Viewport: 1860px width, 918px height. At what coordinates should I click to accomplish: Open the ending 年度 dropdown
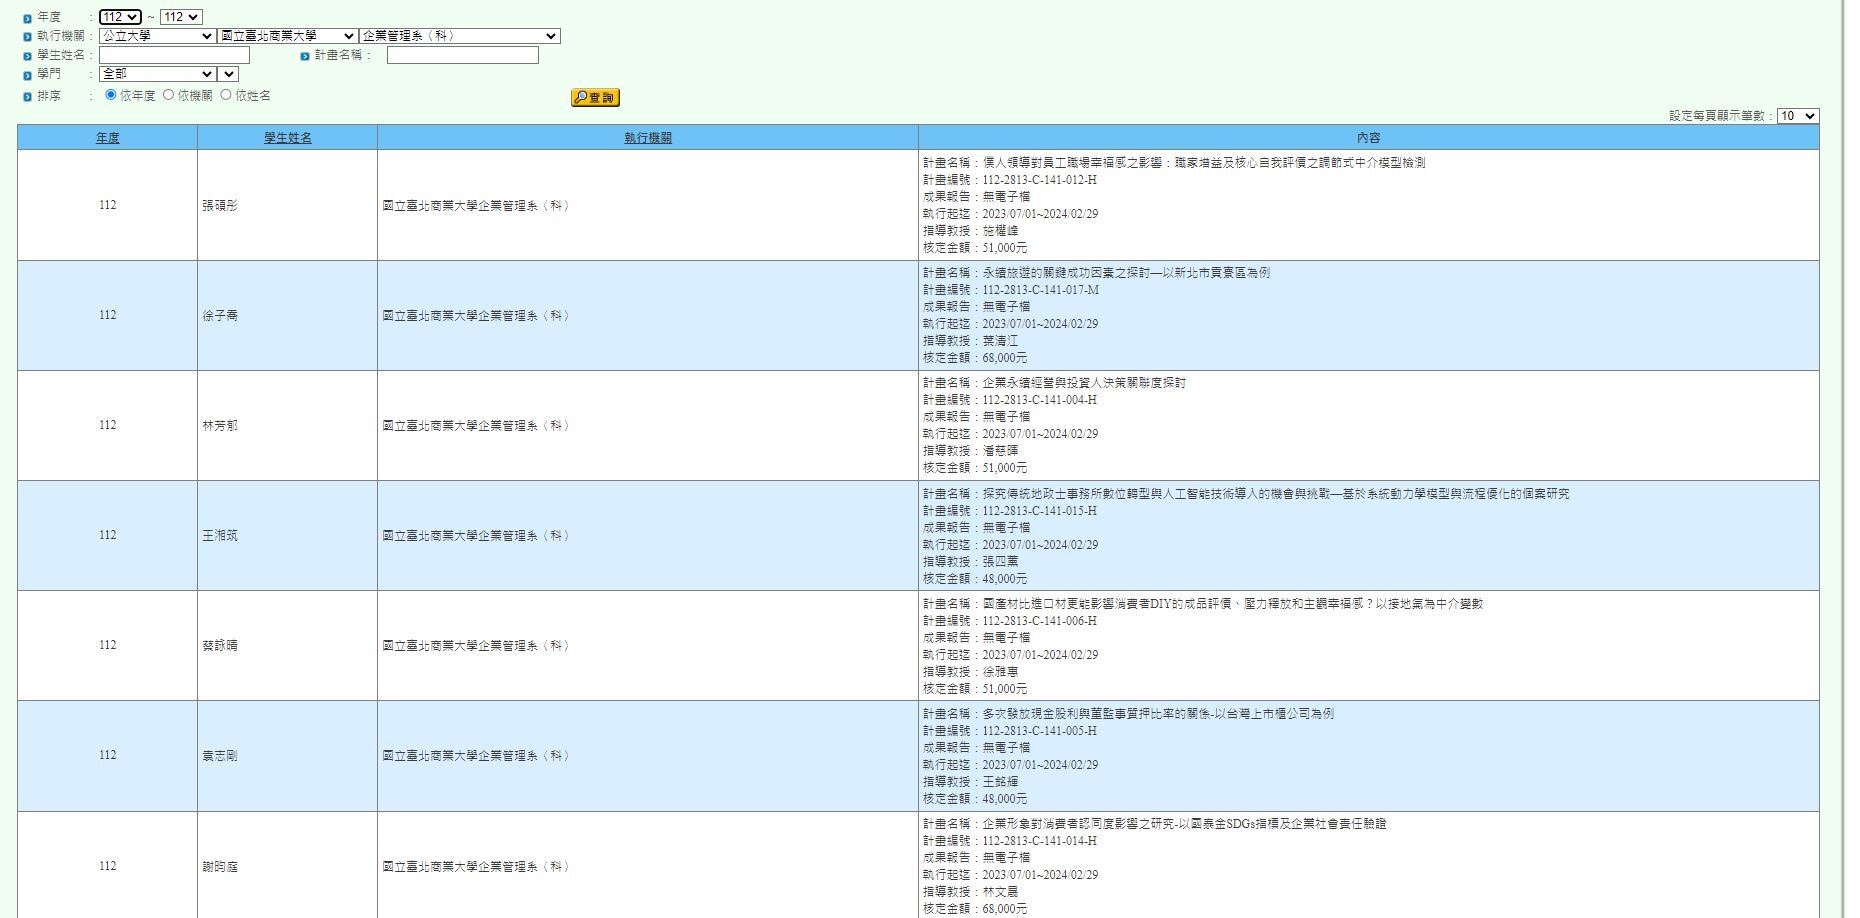(181, 17)
